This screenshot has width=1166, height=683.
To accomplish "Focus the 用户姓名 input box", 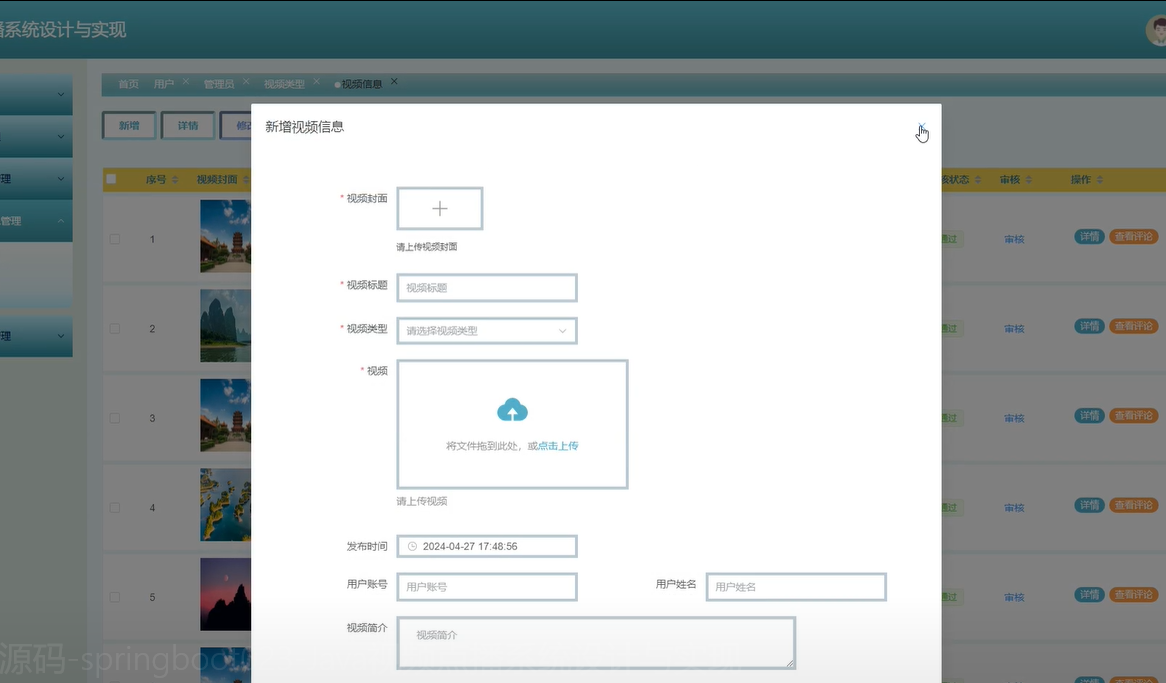I will [796, 587].
